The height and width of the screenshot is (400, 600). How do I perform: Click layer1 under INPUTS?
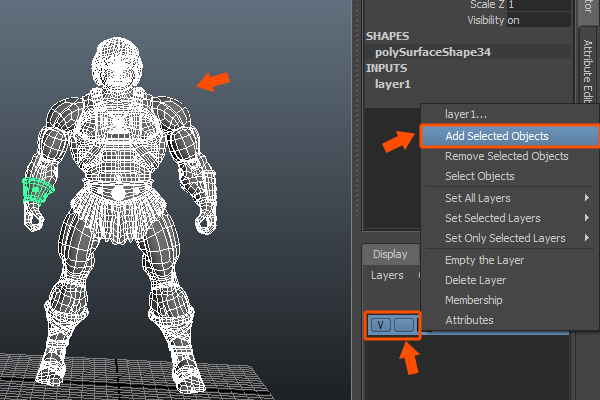point(393,84)
